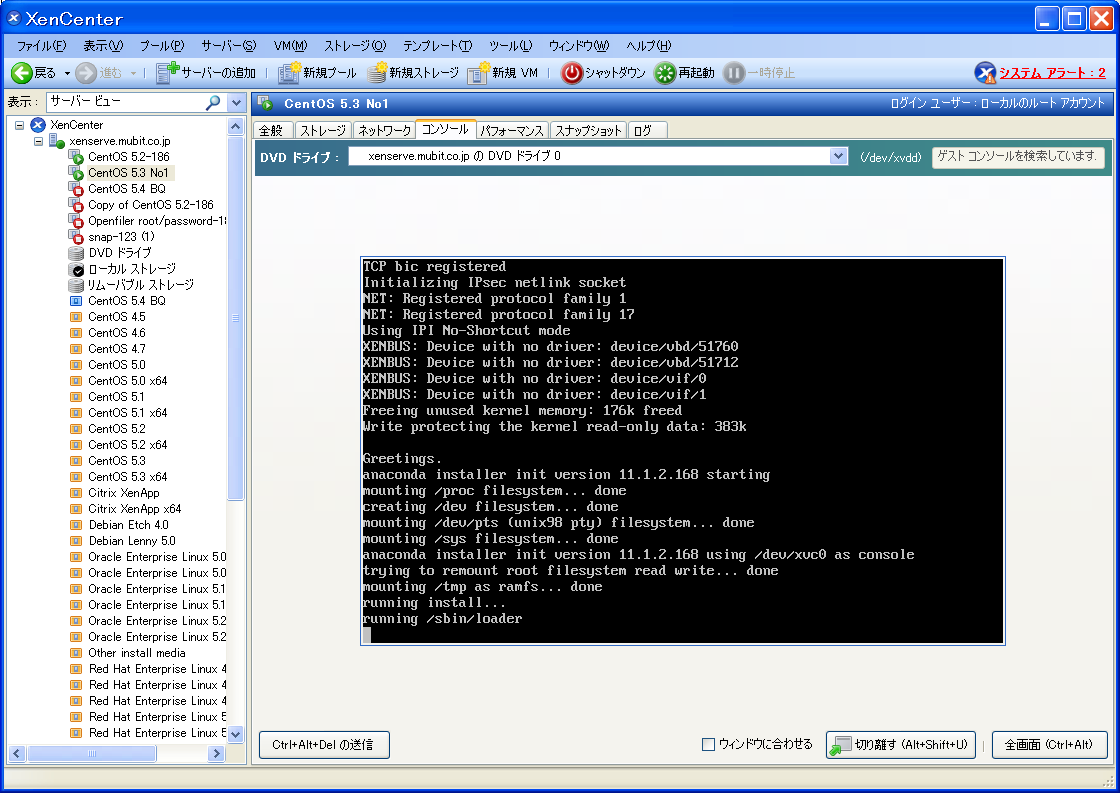Click the New VM icon (新規 VM)
Viewport: 1120px width, 793px height.
coord(478,73)
